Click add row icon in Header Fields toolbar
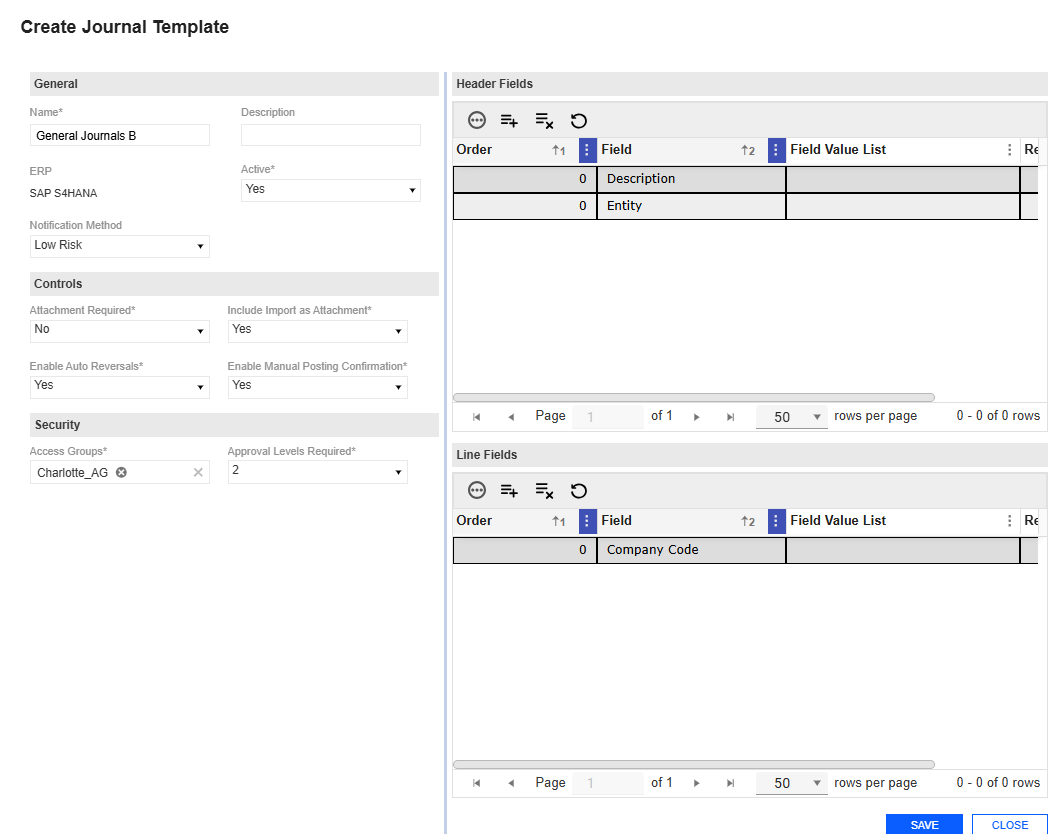 pos(509,121)
